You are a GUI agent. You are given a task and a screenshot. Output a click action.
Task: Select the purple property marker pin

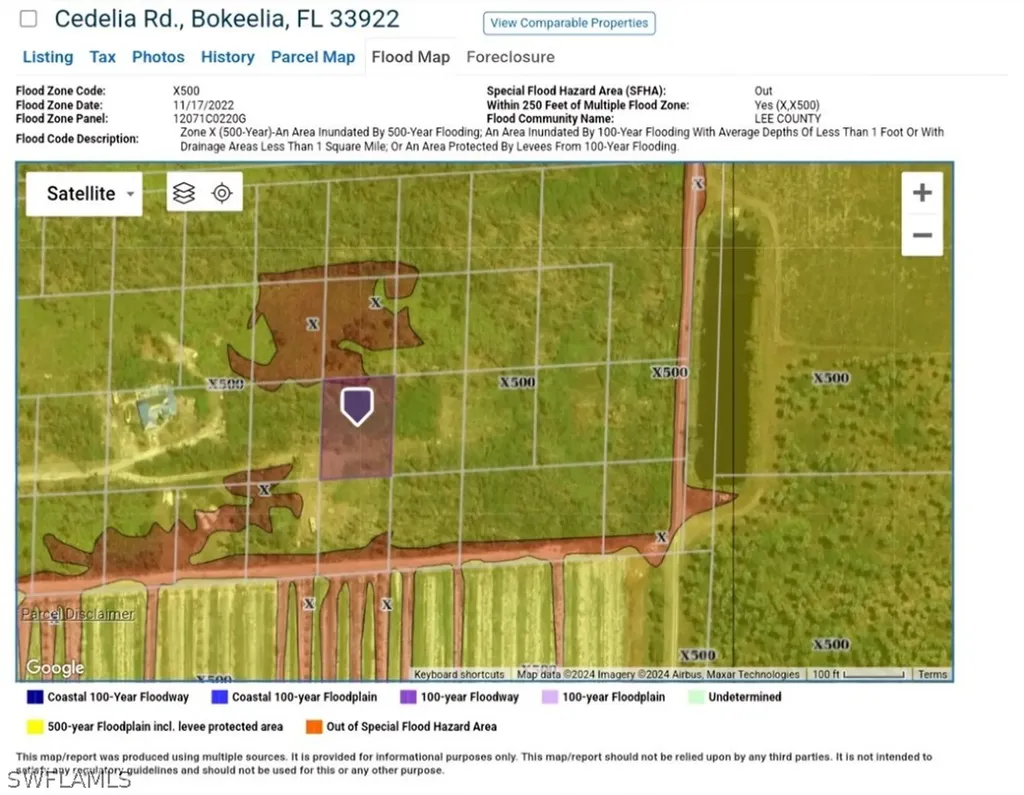tap(357, 404)
